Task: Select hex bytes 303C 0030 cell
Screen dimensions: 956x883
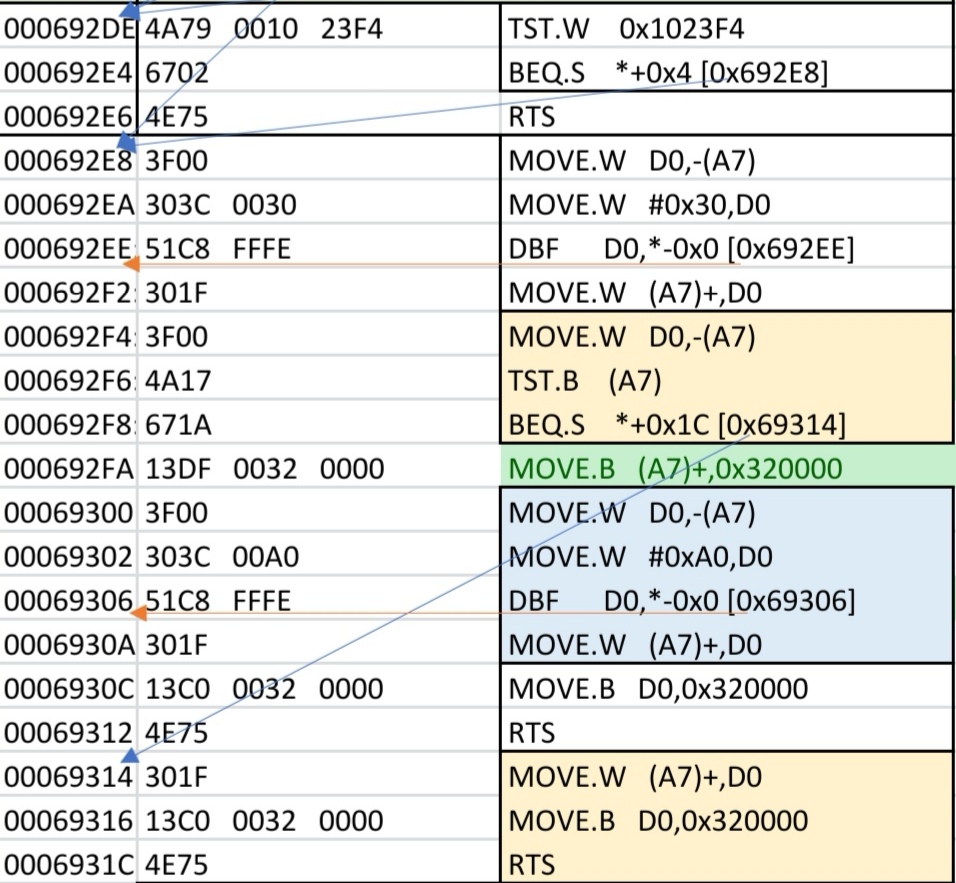Action: coord(318,204)
